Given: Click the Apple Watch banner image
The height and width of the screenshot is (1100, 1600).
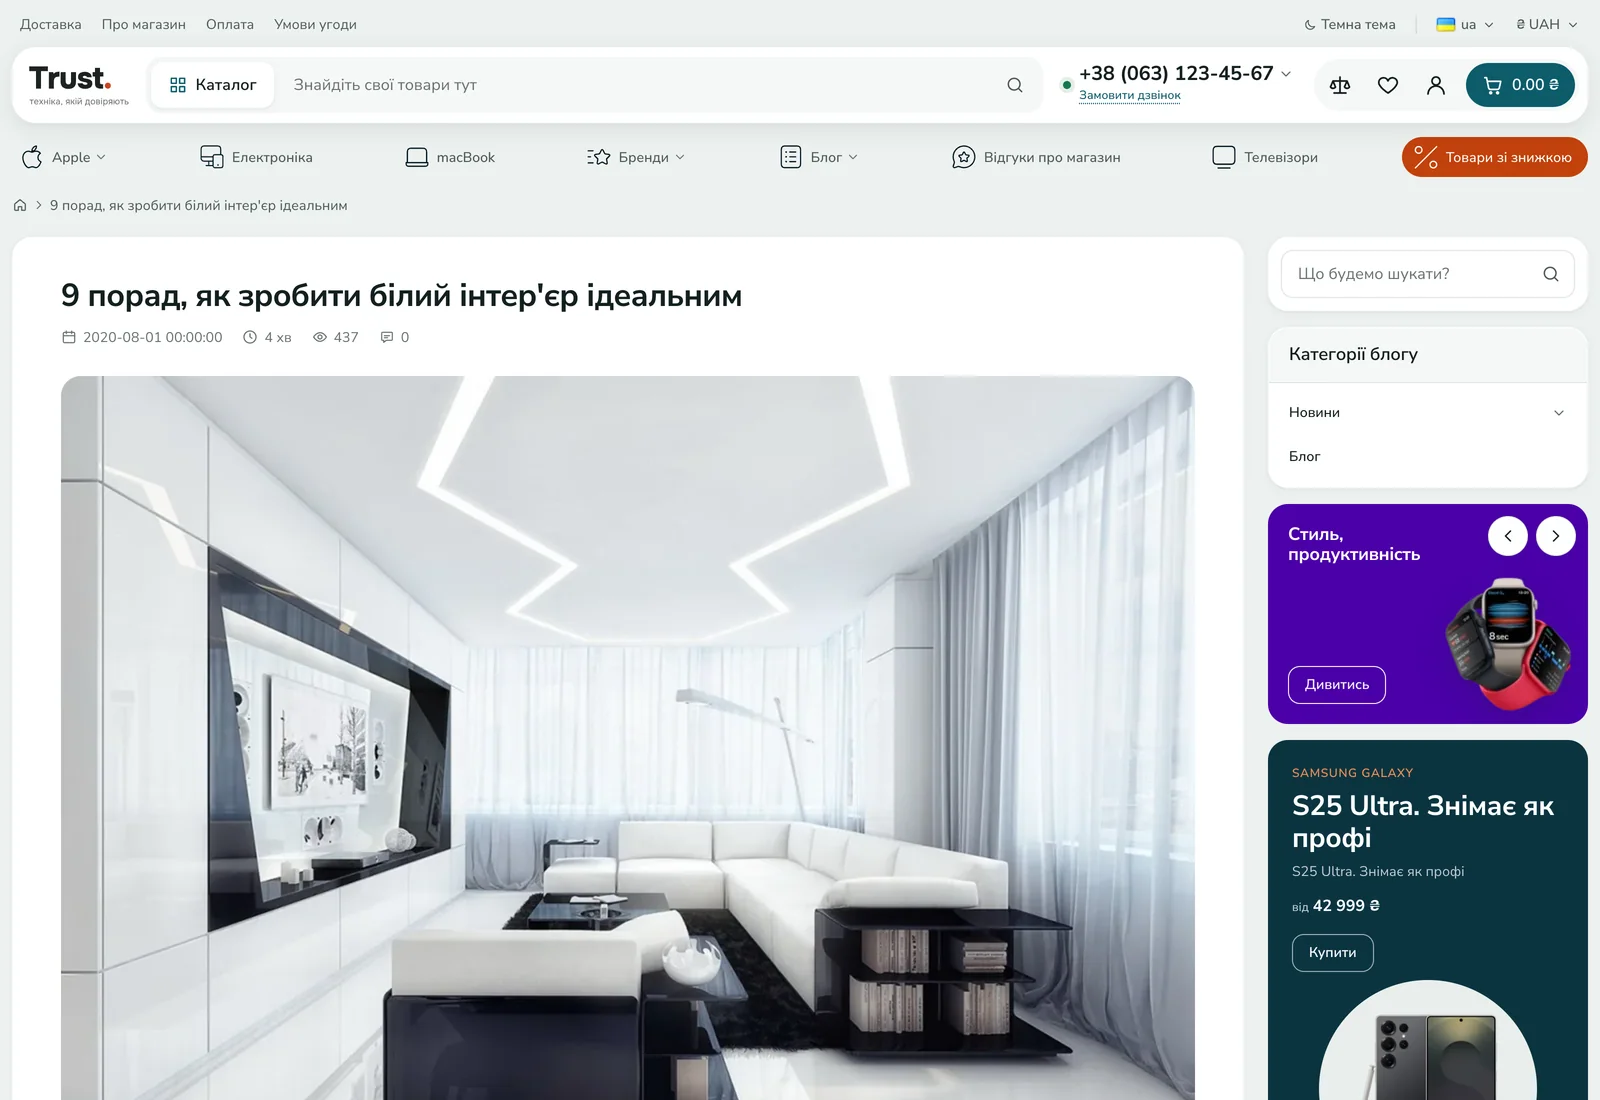Looking at the screenshot, I should click(x=1508, y=644).
